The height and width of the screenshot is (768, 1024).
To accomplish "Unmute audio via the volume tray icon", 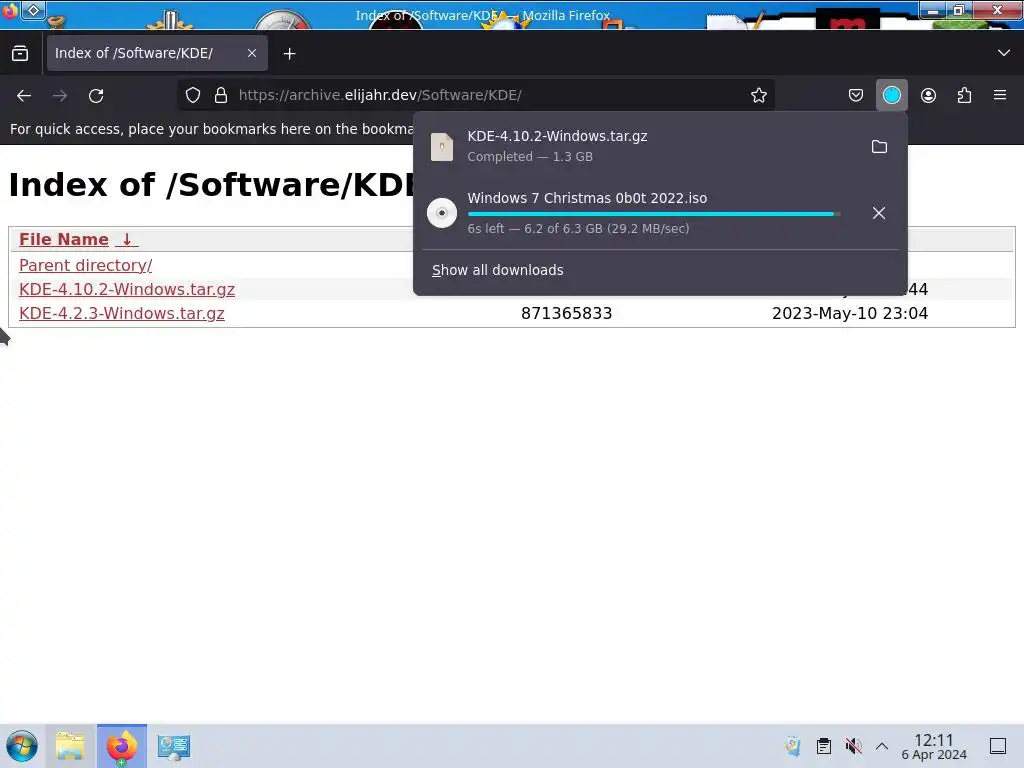I will [x=853, y=746].
